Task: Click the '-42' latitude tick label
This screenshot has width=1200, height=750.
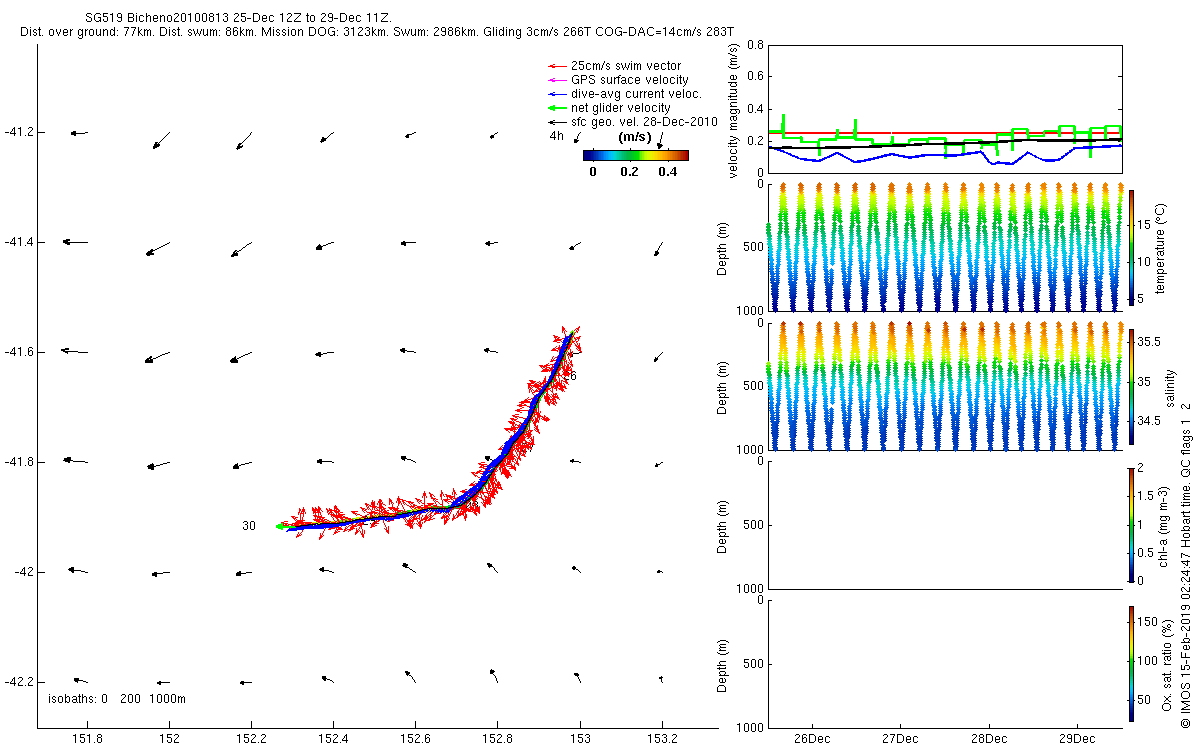Action: click(x=22, y=572)
